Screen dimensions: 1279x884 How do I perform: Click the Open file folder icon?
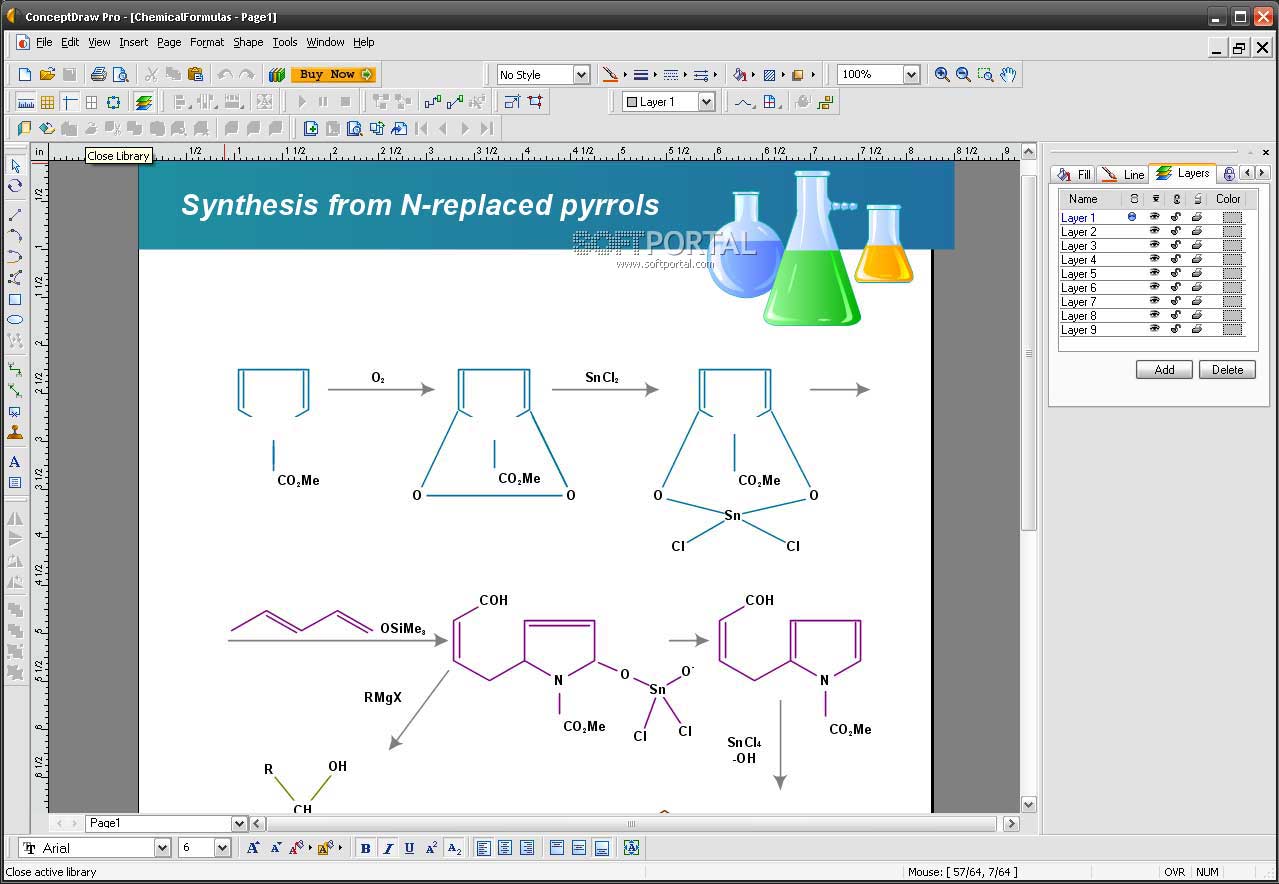pyautogui.click(x=47, y=74)
